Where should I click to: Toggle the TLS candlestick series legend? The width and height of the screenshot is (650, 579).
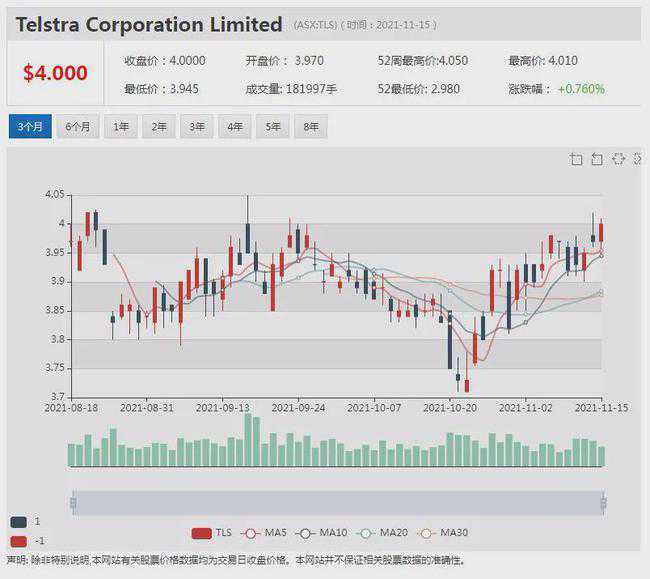pos(211,533)
